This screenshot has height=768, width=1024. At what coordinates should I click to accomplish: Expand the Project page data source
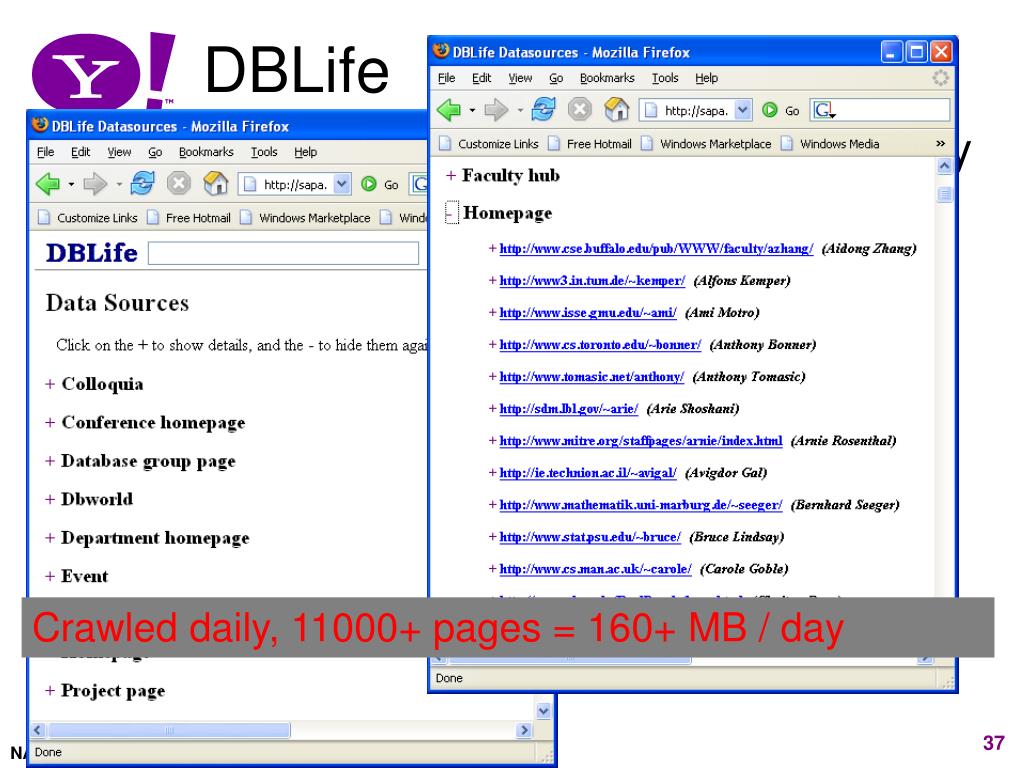click(50, 691)
